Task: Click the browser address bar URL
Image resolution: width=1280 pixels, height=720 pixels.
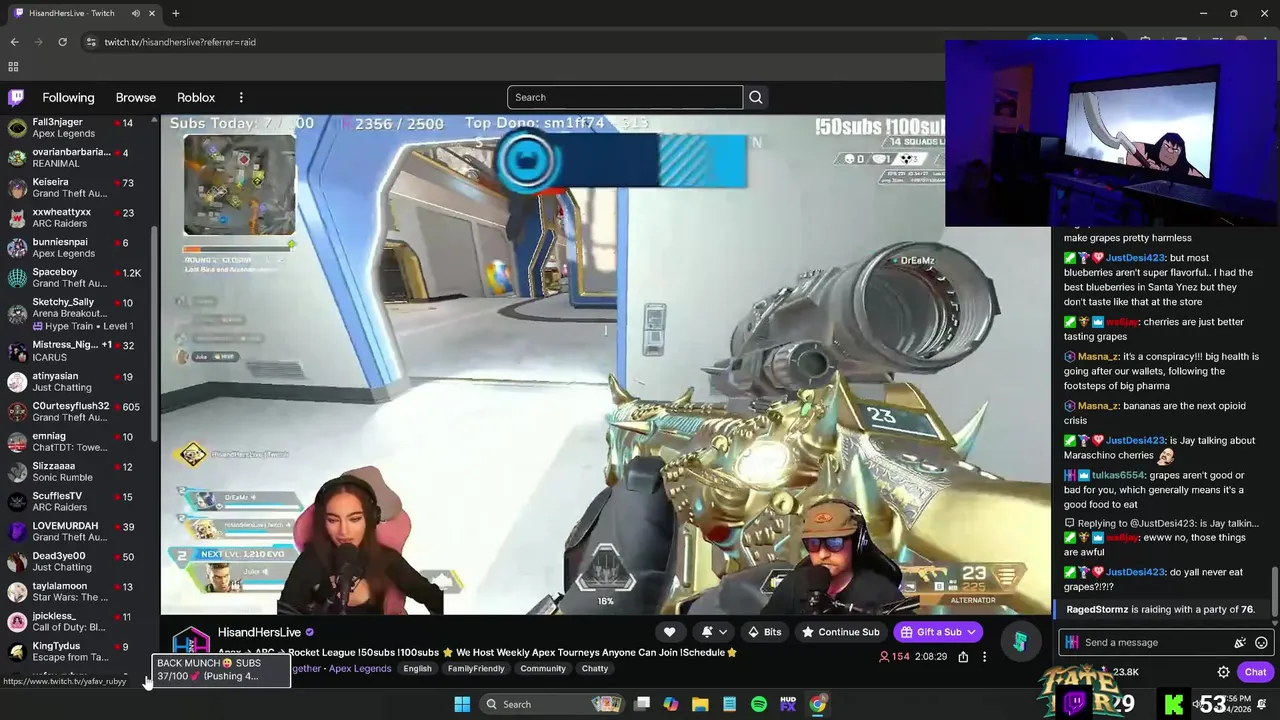Action: pos(180,42)
